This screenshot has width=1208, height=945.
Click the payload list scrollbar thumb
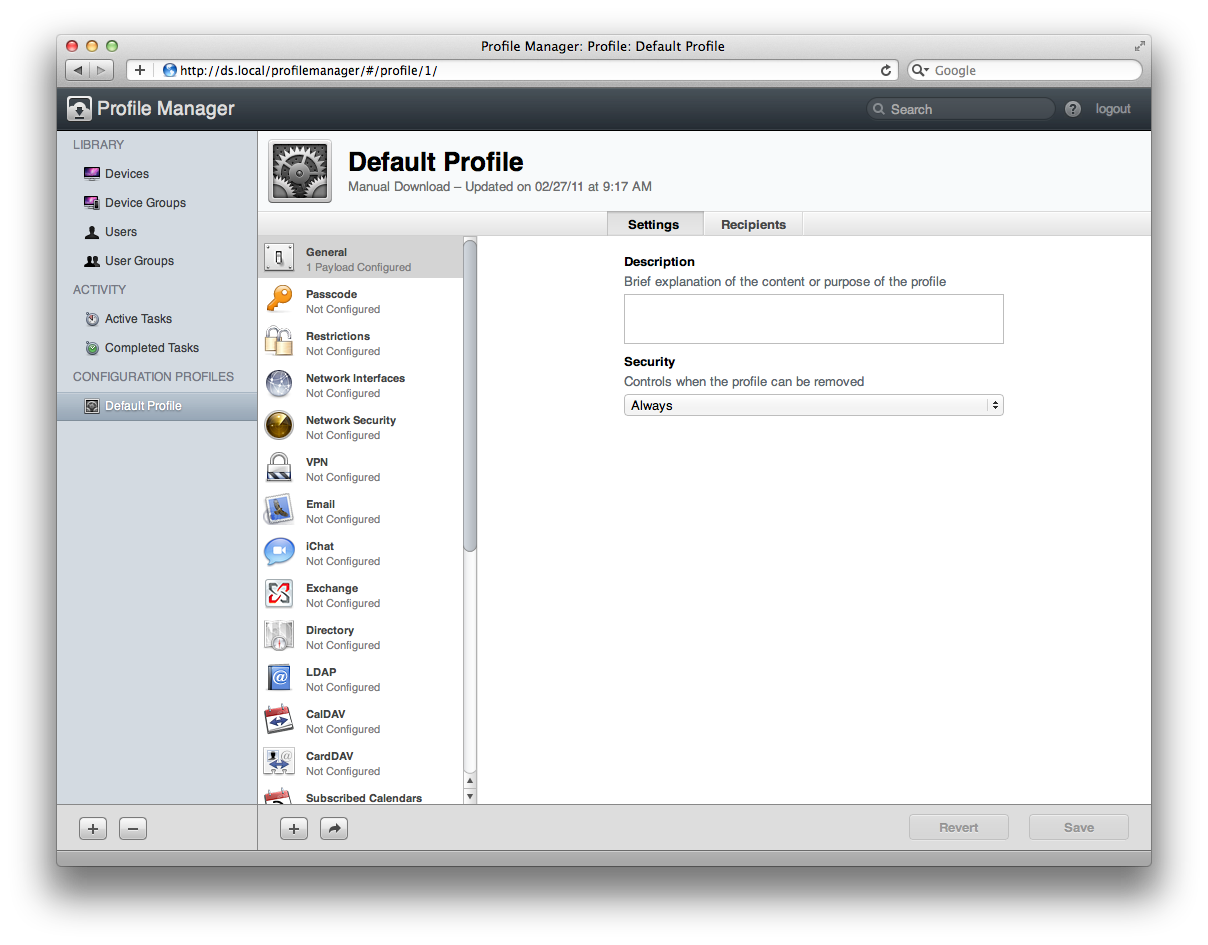pos(470,395)
